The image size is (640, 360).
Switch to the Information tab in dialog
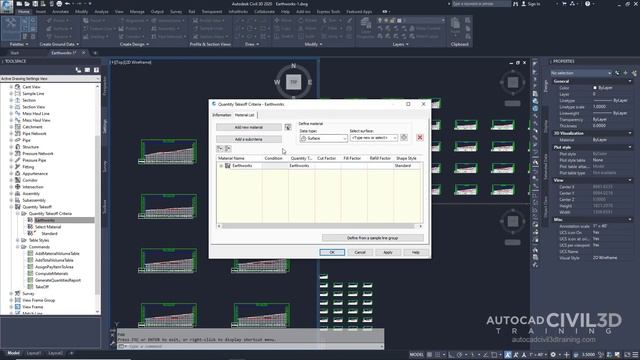pyautogui.click(x=222, y=115)
